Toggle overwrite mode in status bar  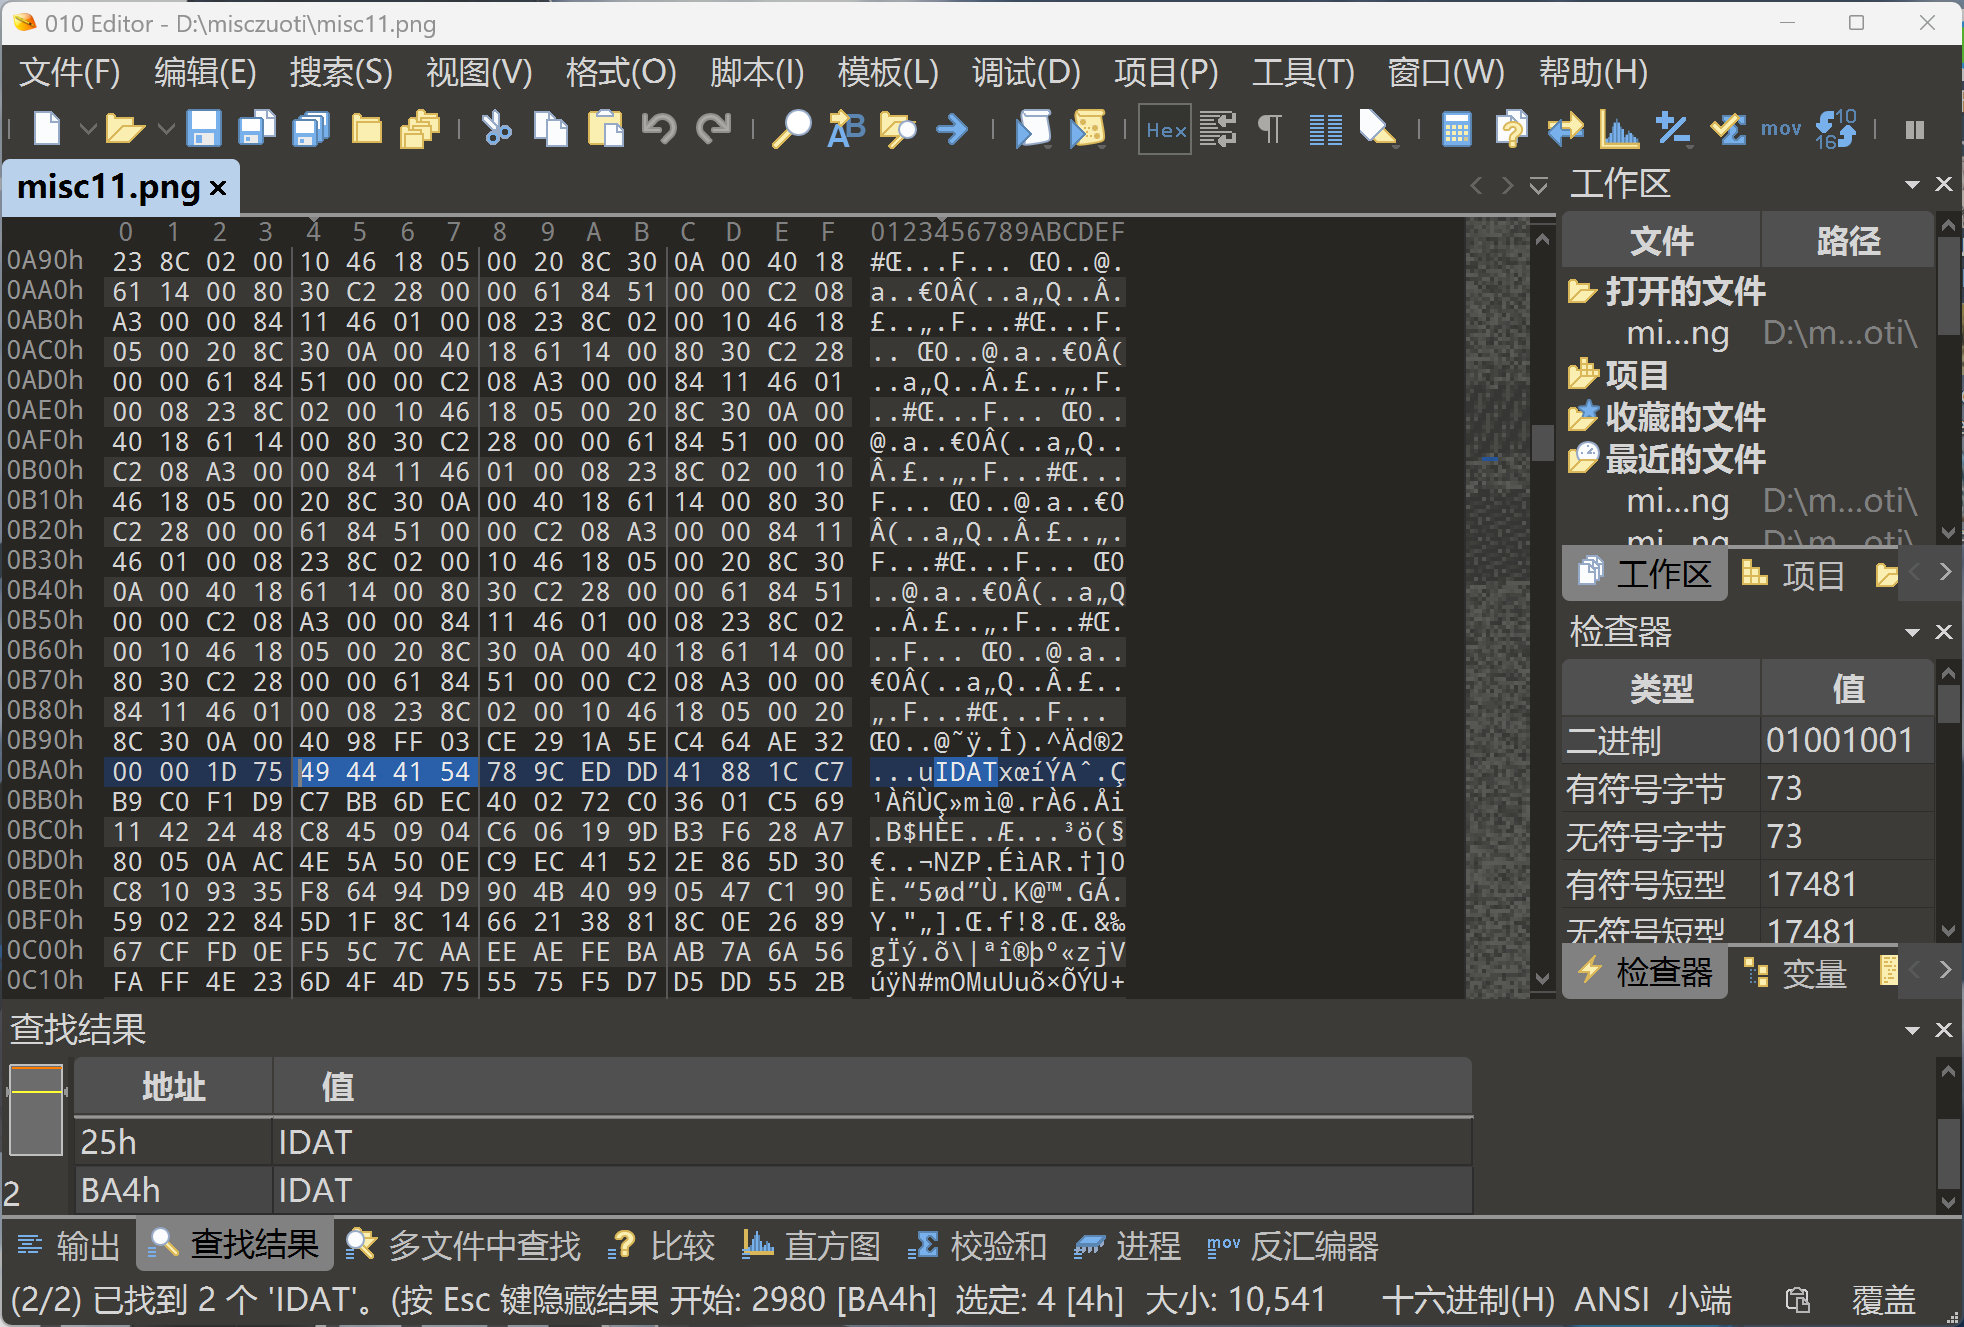1883,1299
